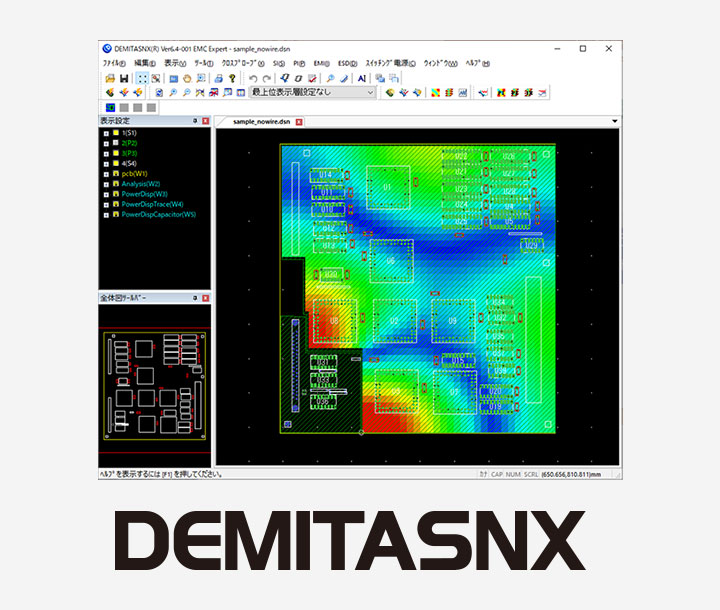This screenshot has height=610, width=720.
Task: Pin the 表示設定 panel with pushpin icon
Action: point(195,121)
